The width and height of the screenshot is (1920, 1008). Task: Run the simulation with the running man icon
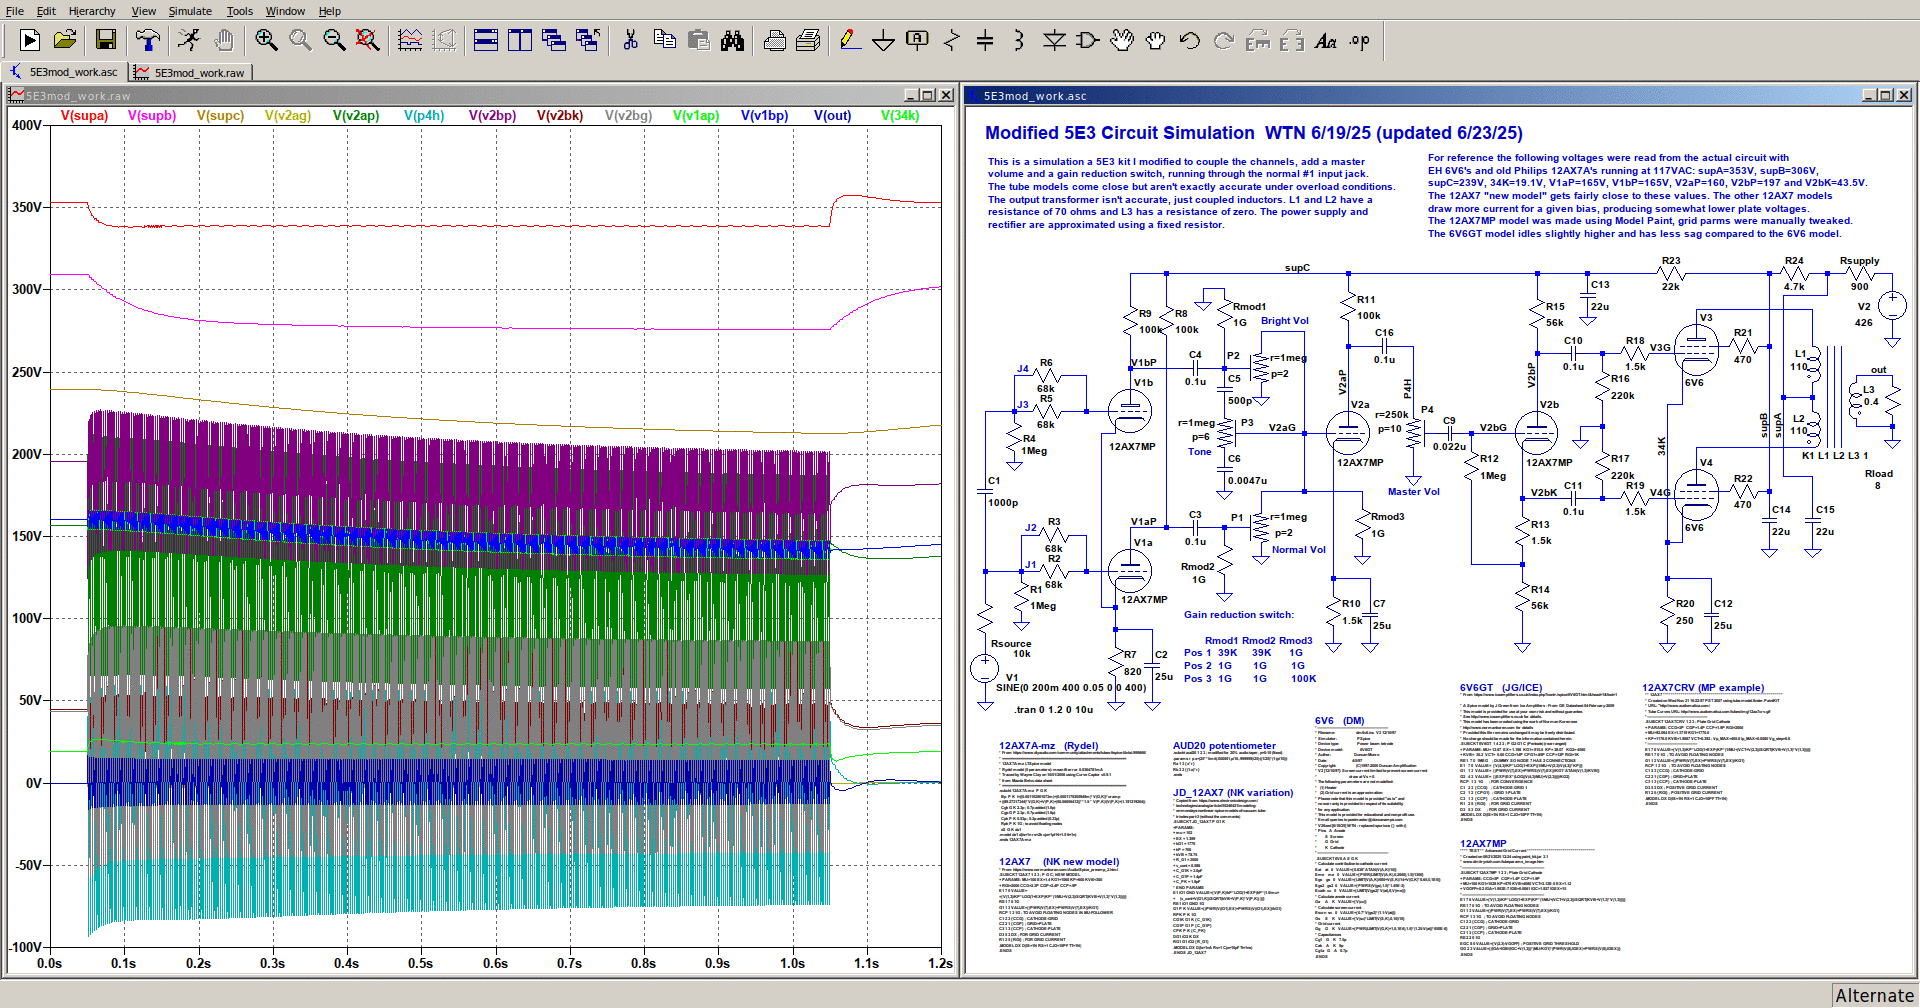tap(189, 40)
